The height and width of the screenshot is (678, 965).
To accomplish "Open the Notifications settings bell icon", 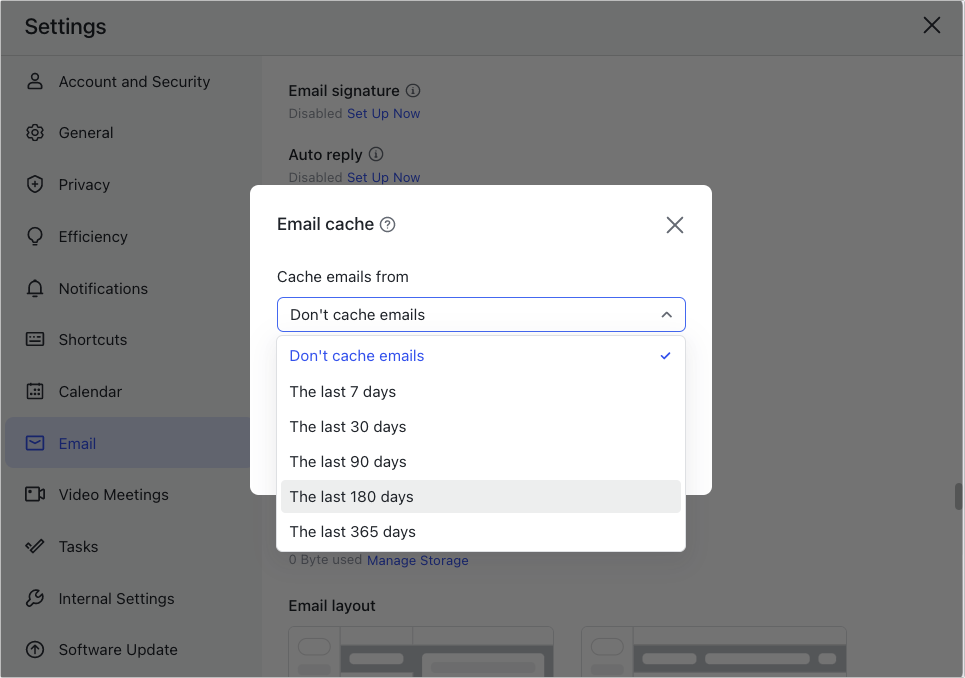I will (x=35, y=288).
